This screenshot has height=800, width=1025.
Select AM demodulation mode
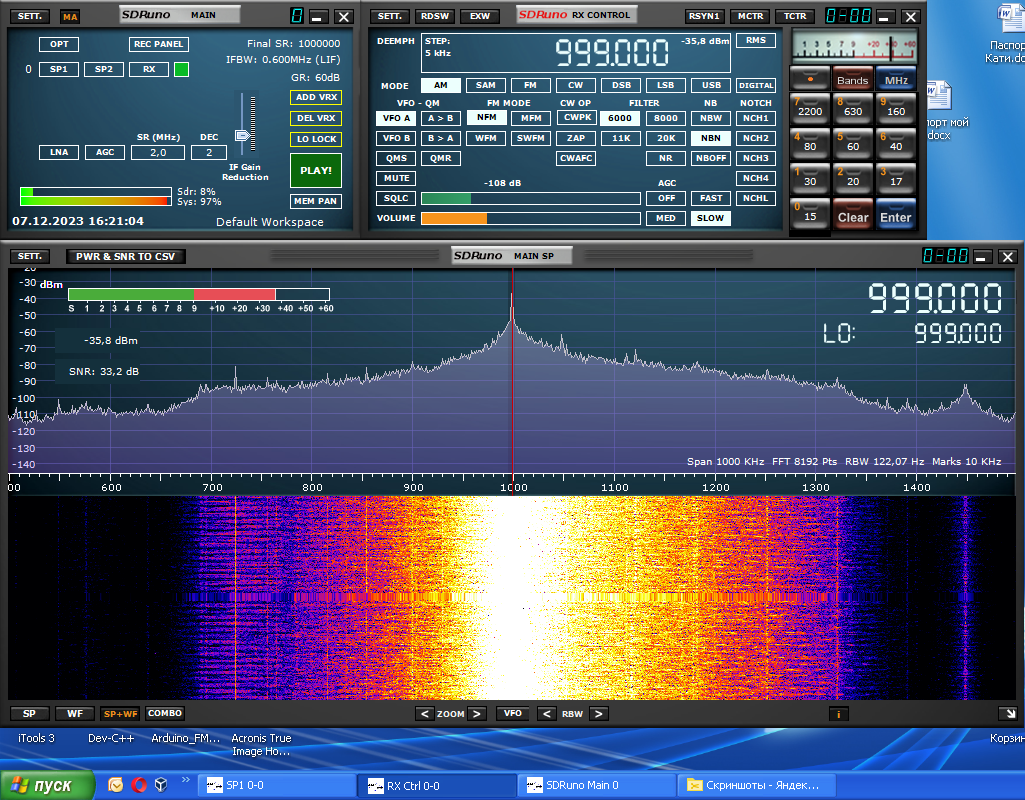click(x=441, y=85)
